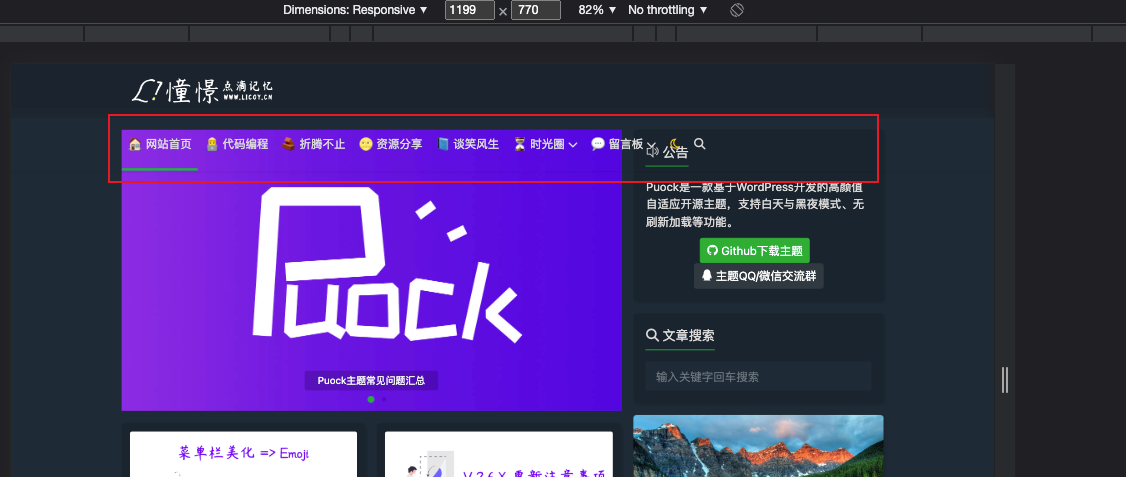The height and width of the screenshot is (477, 1126).
Task: Click the site logo 憧憬点滴记忆
Action: click(203, 91)
